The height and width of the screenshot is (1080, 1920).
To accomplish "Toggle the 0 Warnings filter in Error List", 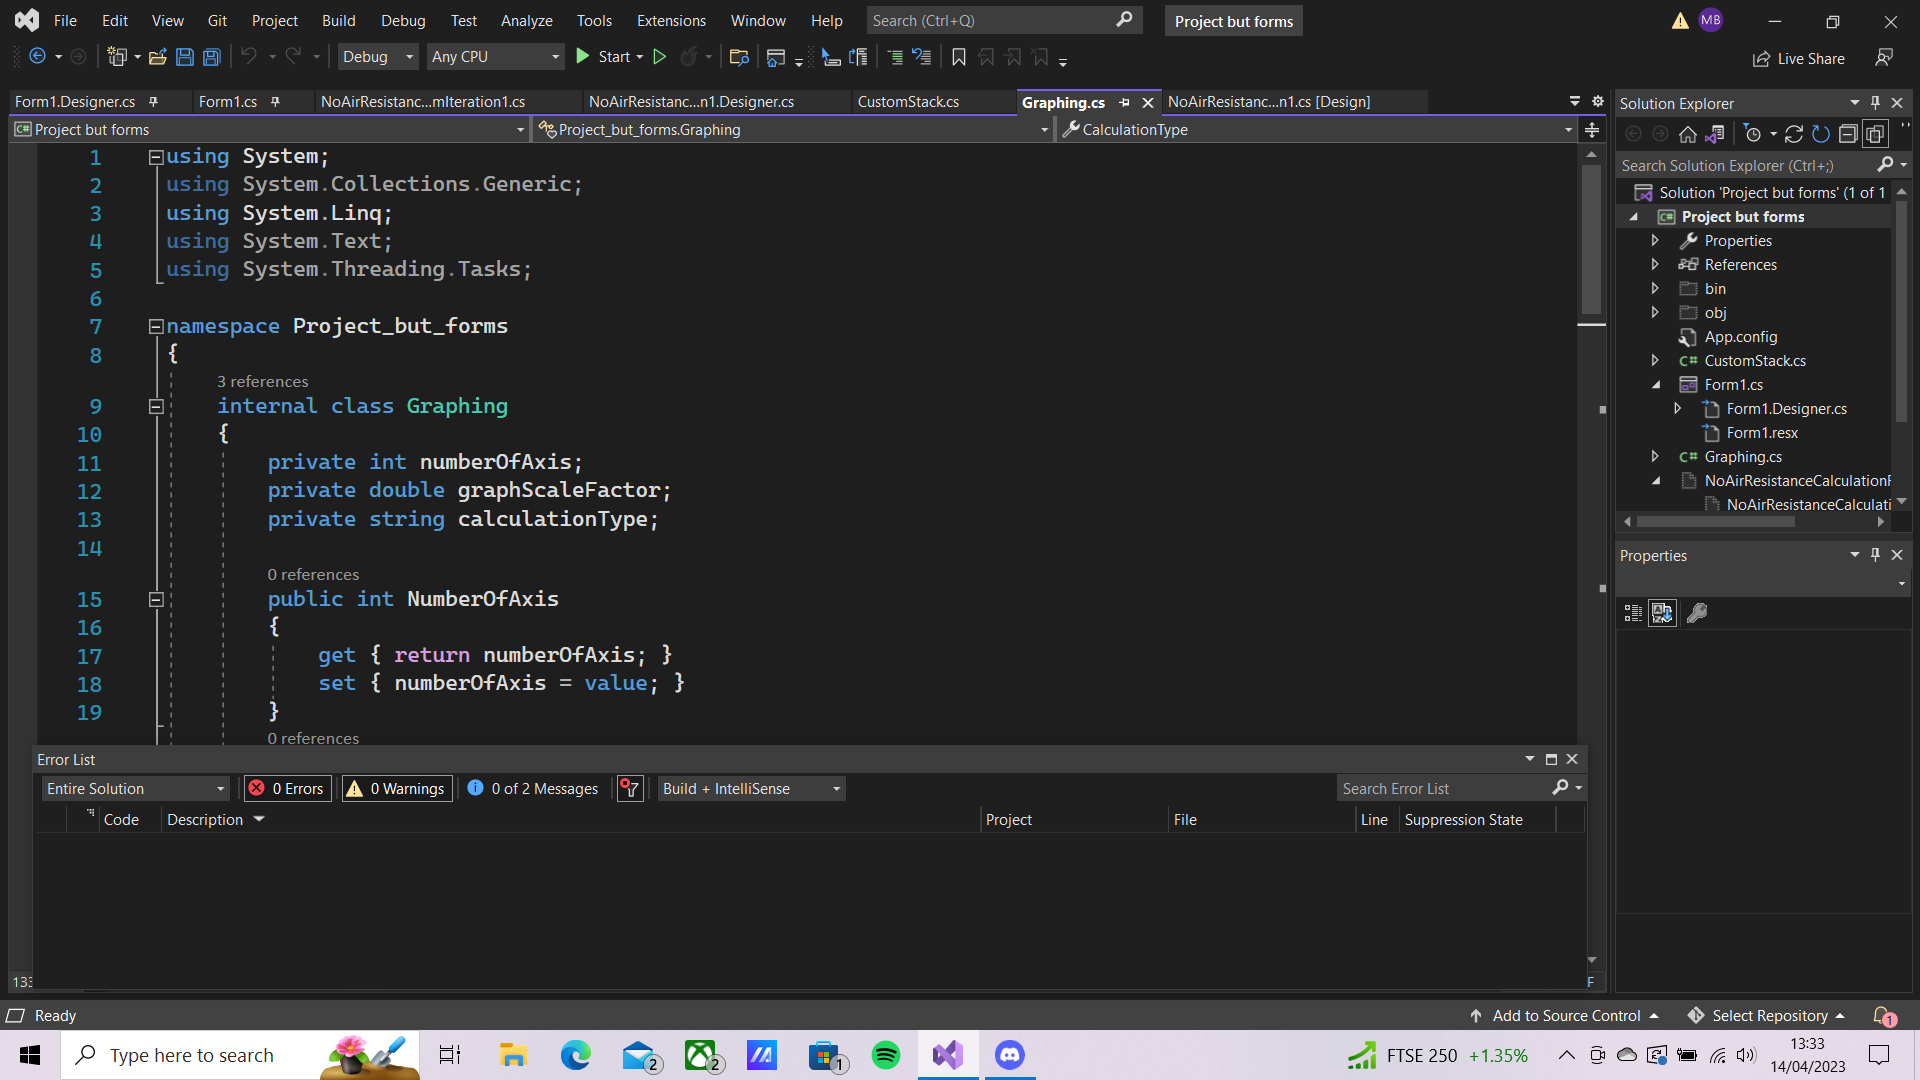I will click(x=396, y=788).
